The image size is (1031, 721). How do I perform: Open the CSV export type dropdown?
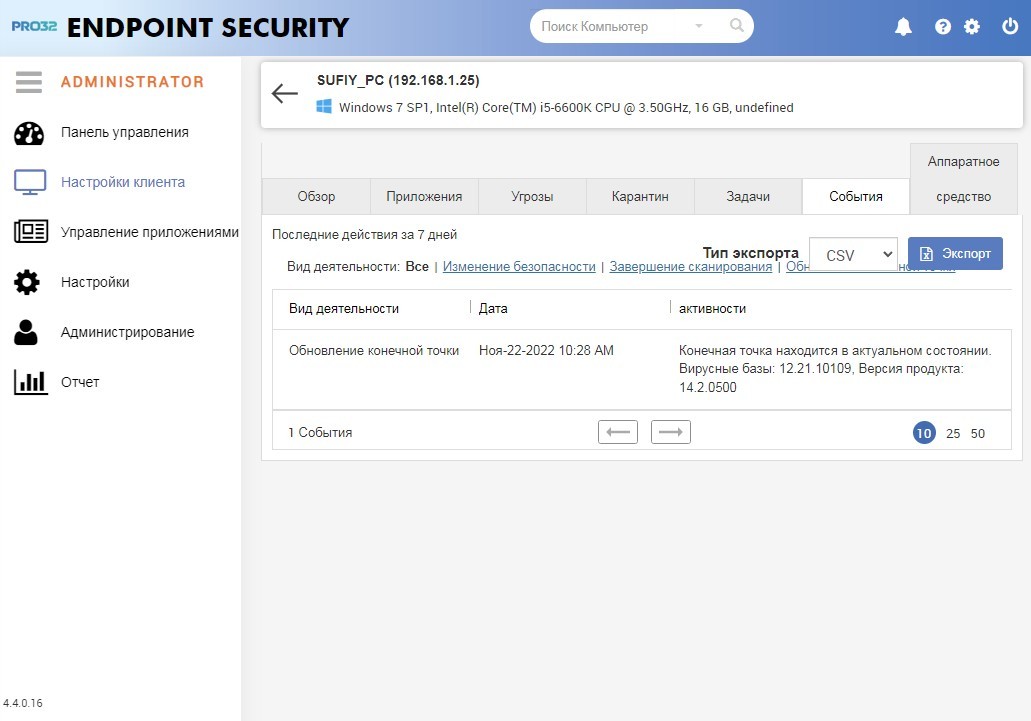click(853, 254)
